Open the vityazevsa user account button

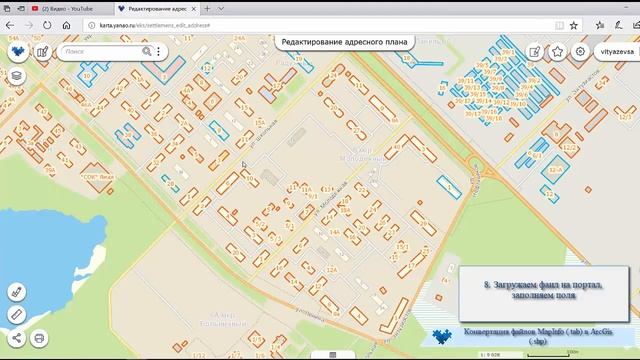[617, 52]
